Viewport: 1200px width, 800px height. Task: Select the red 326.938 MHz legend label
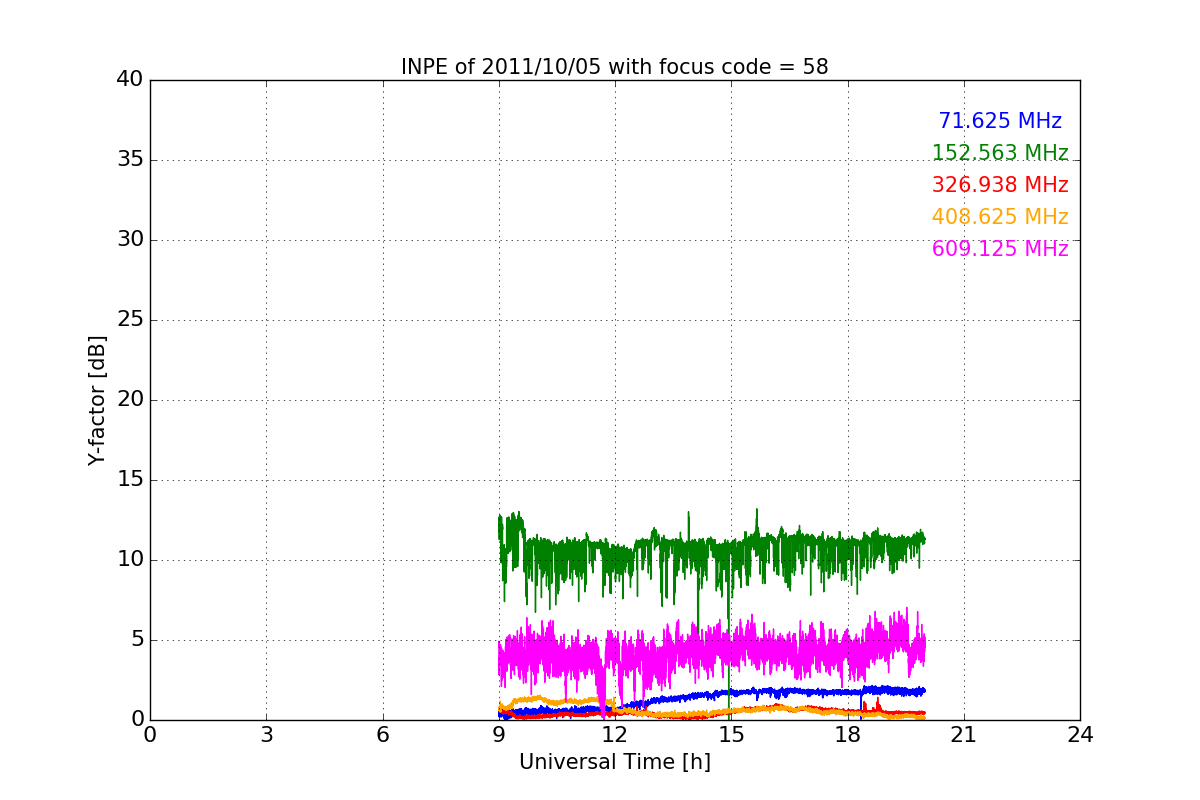coord(1000,185)
